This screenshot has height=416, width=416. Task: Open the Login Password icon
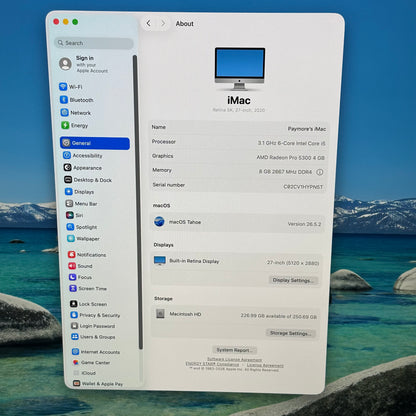click(x=75, y=326)
